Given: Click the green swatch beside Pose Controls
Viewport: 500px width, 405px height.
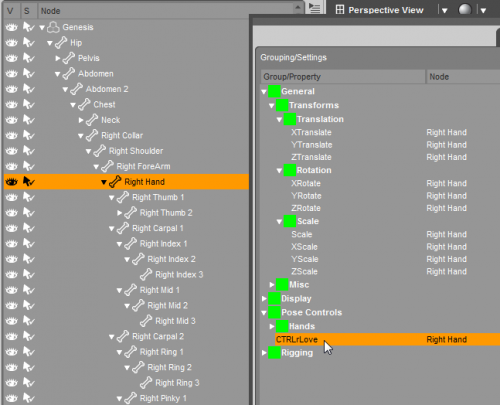Looking at the screenshot, I should 274,312.
